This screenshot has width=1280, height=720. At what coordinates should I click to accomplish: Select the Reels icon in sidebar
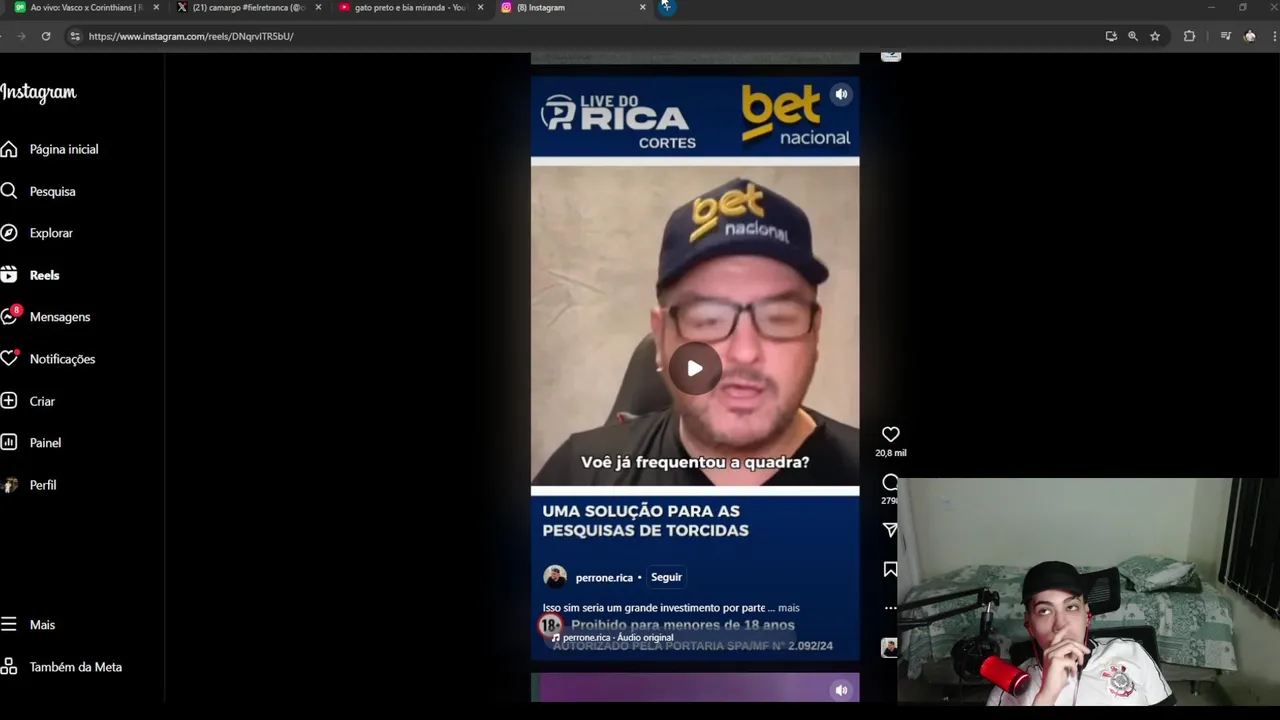pyautogui.click(x=9, y=275)
